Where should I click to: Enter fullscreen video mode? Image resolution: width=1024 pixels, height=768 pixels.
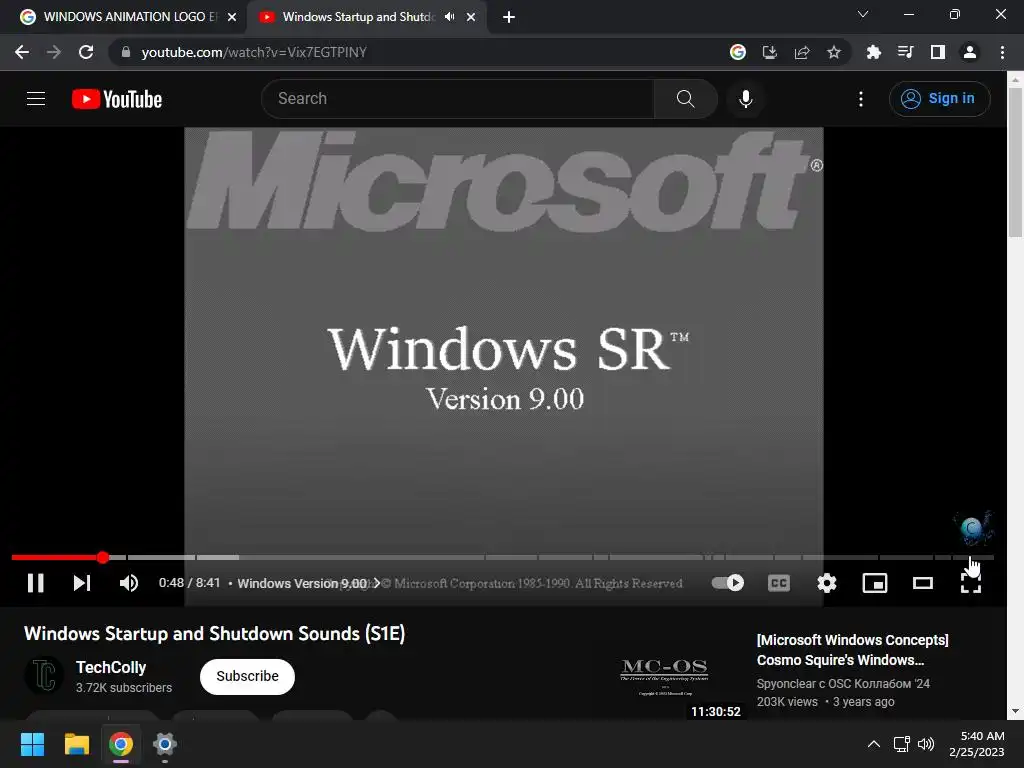click(970, 583)
